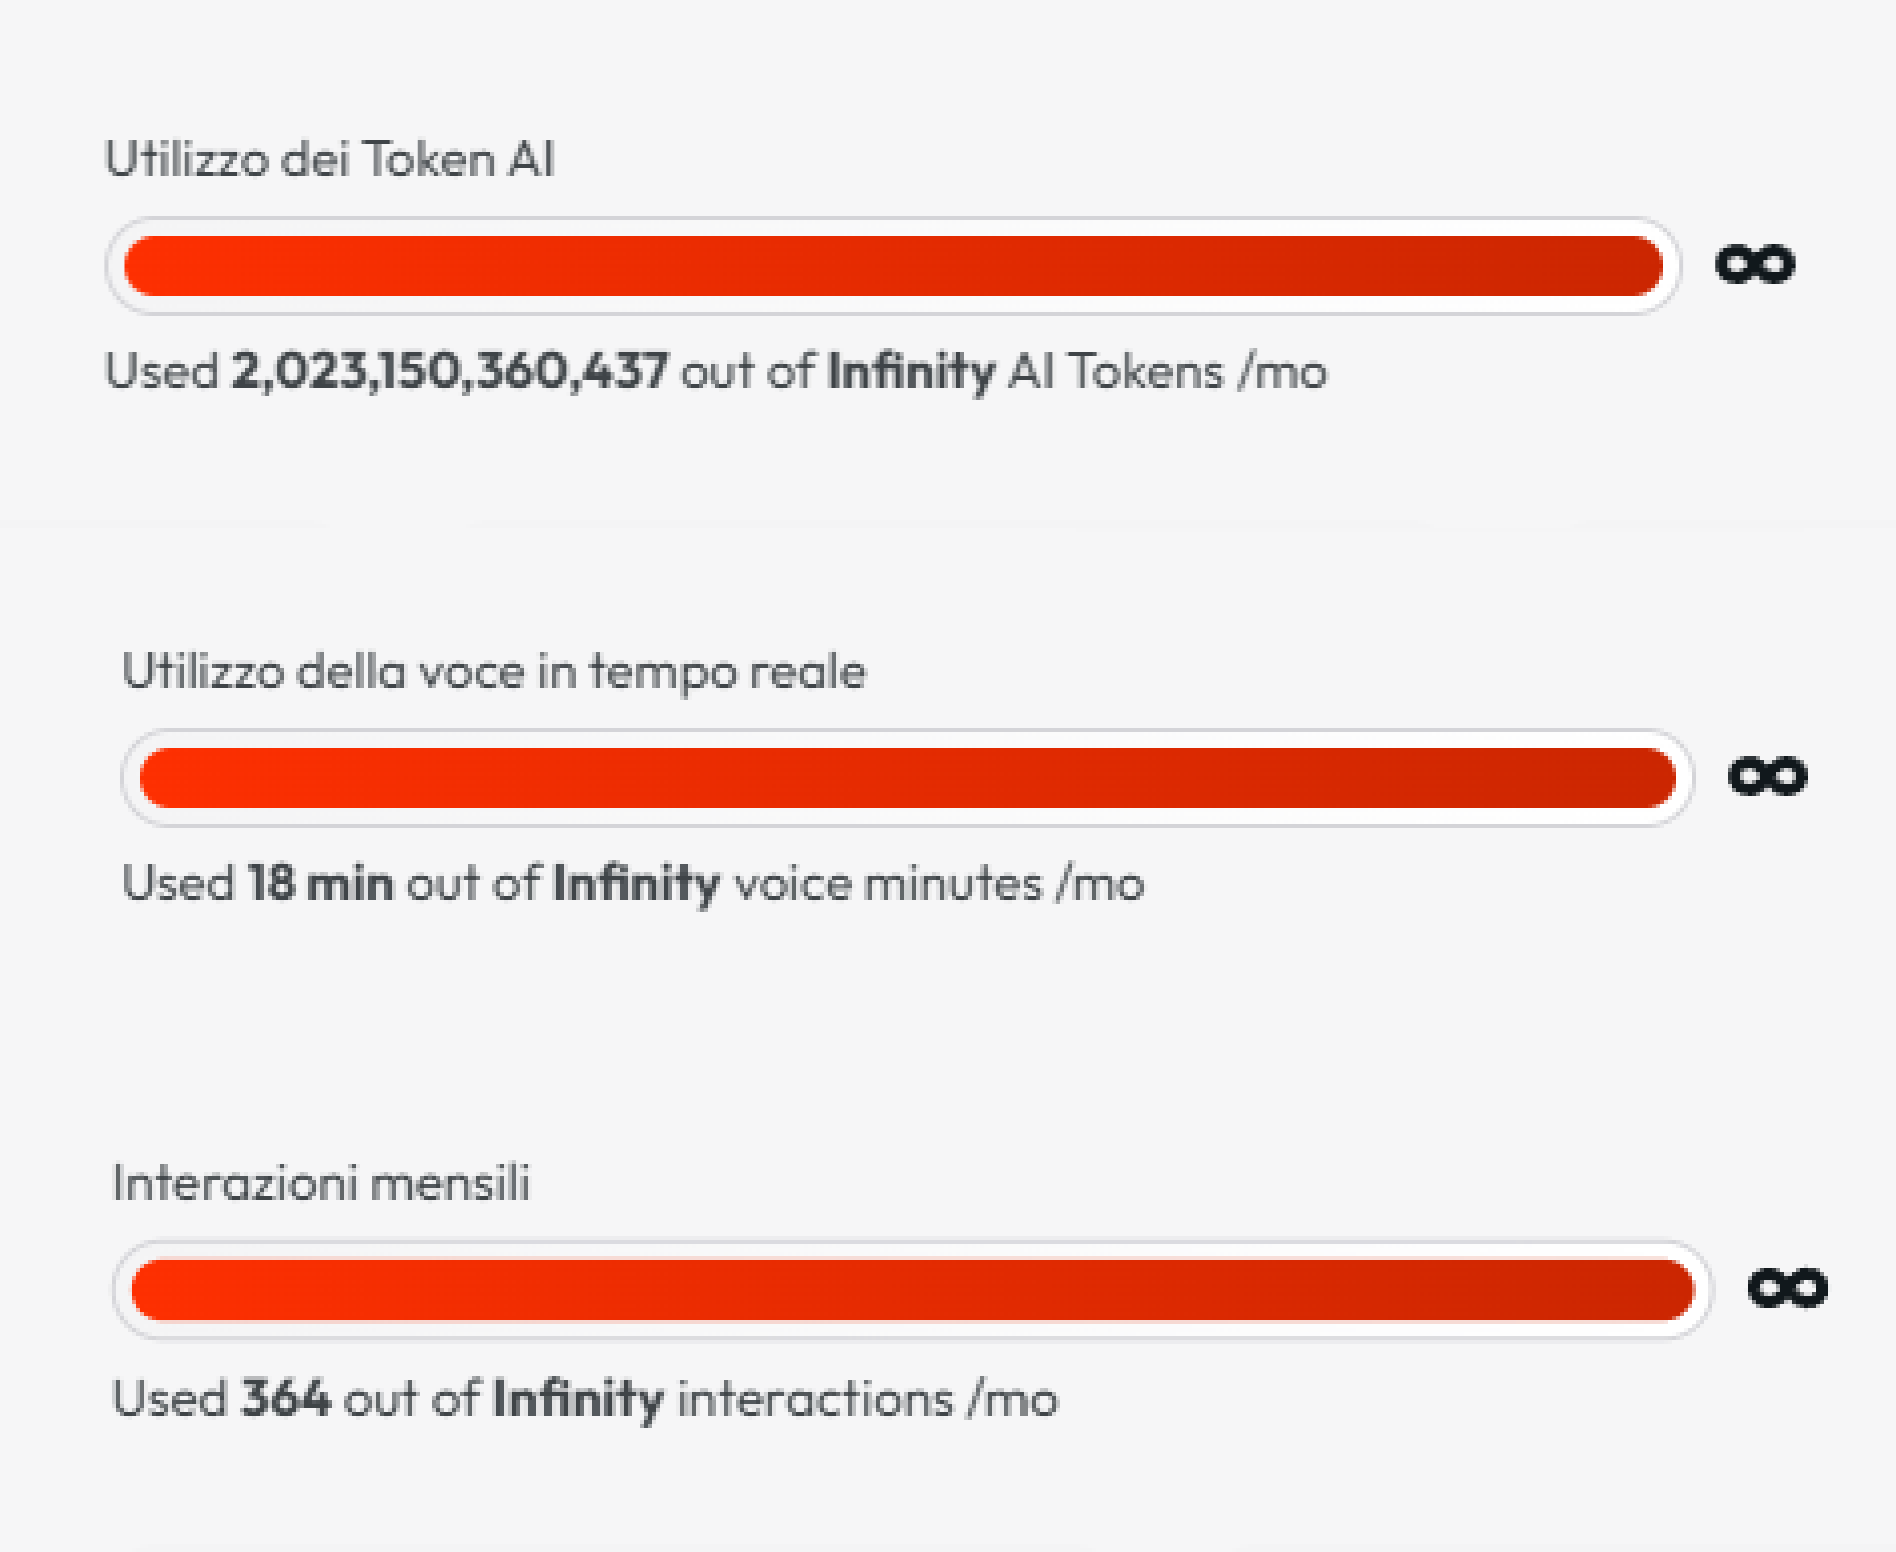This screenshot has height=1552, width=1896.
Task: Click 'Used' before the 364 value
Action: (x=170, y=1398)
